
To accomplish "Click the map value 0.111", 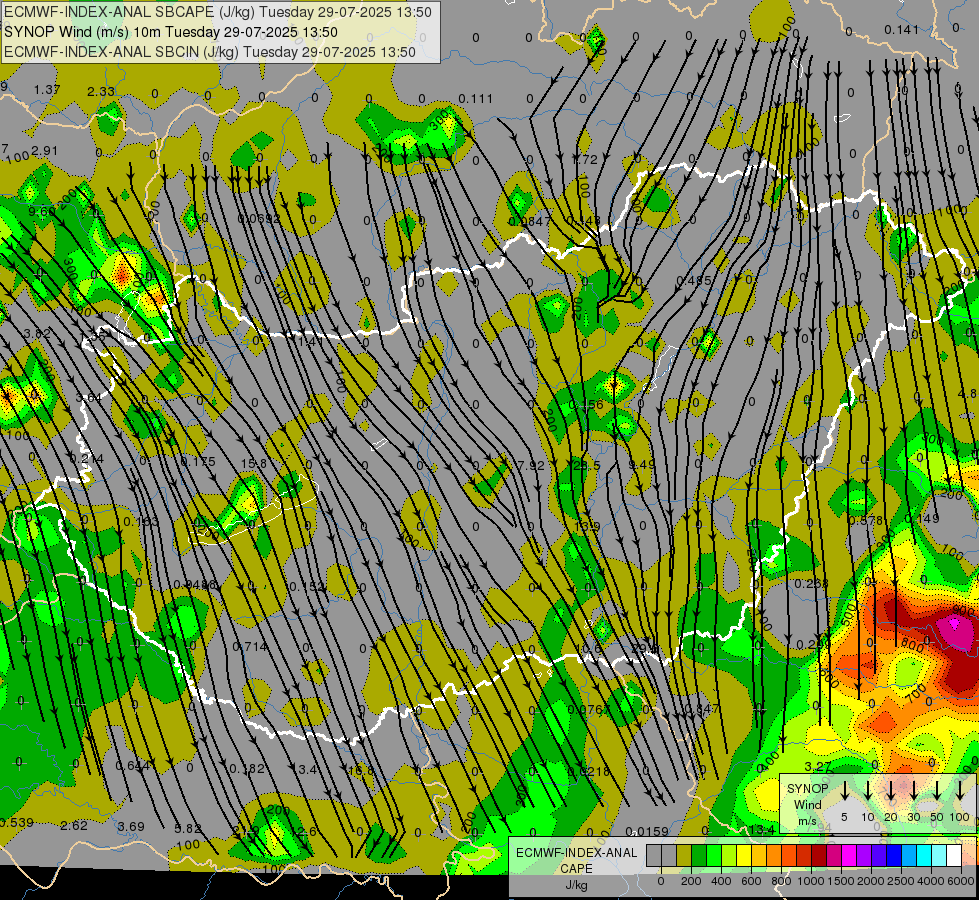I will pyautogui.click(x=476, y=99).
